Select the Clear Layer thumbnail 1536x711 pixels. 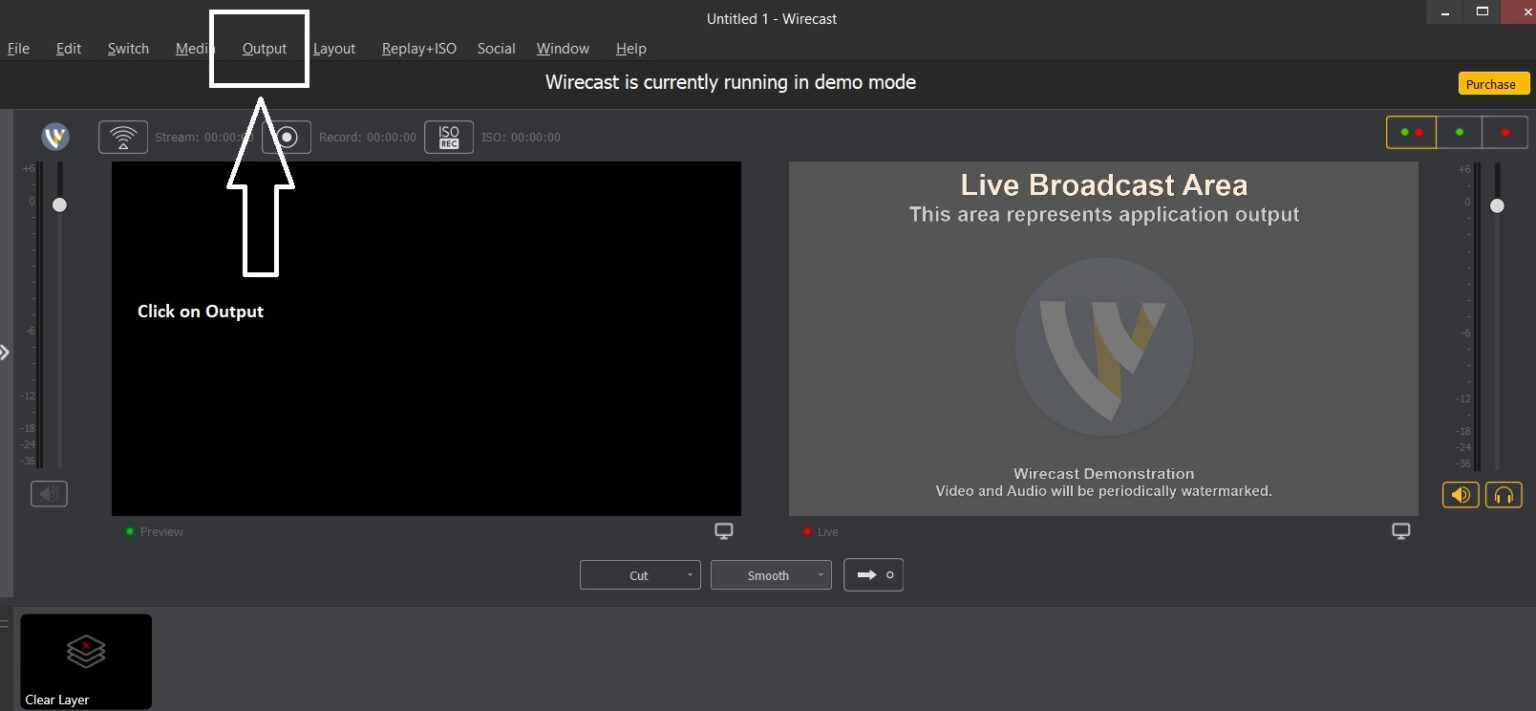pos(86,661)
